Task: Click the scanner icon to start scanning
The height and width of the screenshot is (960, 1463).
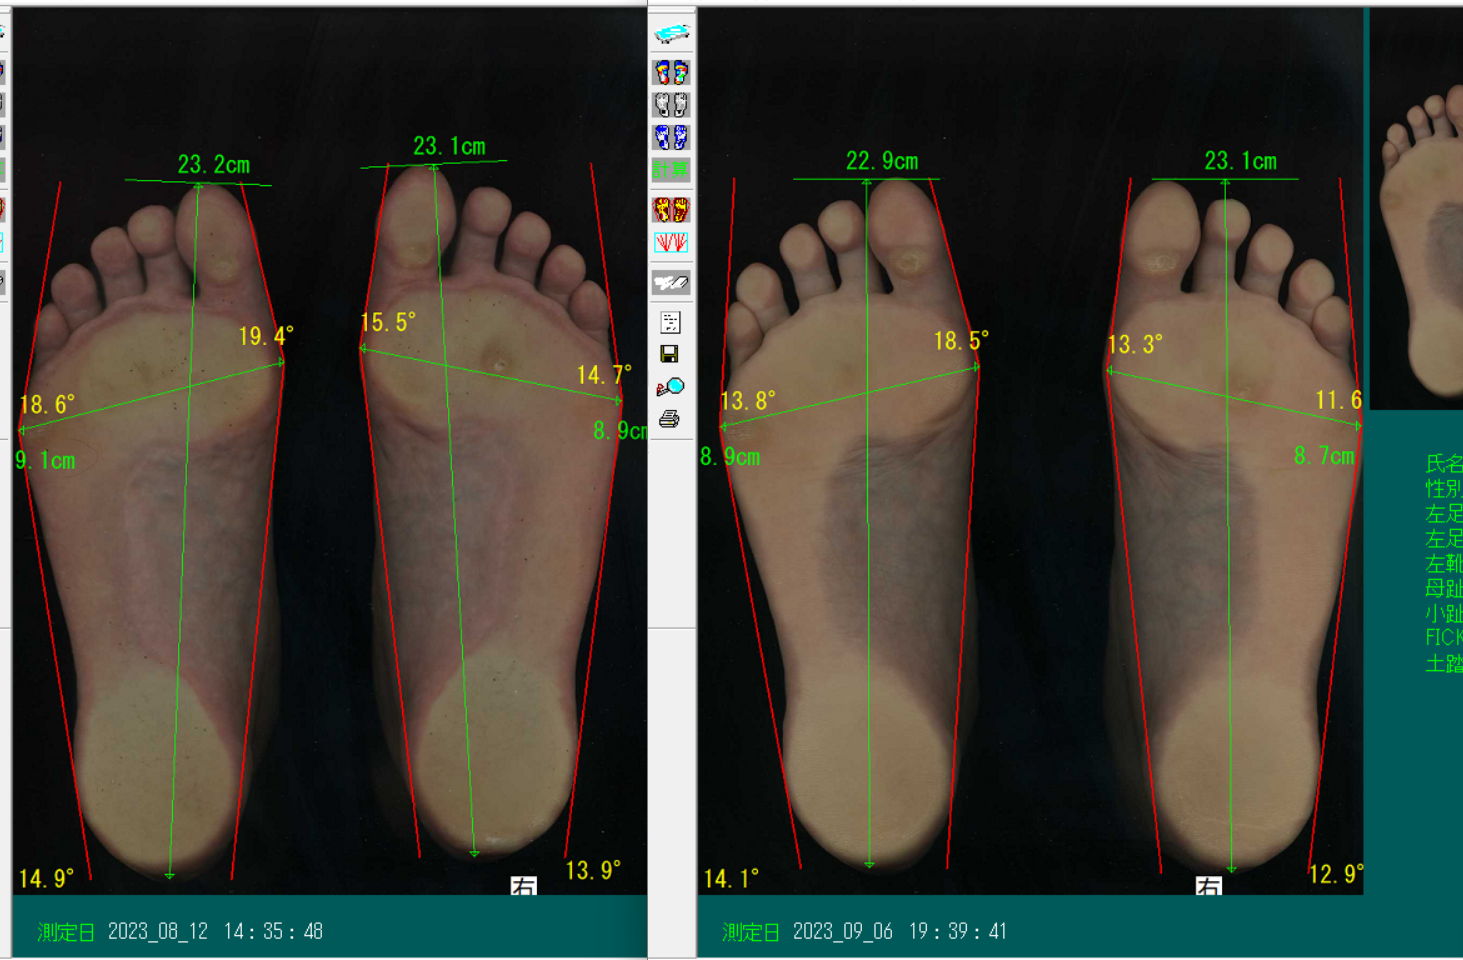Action: click(x=671, y=35)
